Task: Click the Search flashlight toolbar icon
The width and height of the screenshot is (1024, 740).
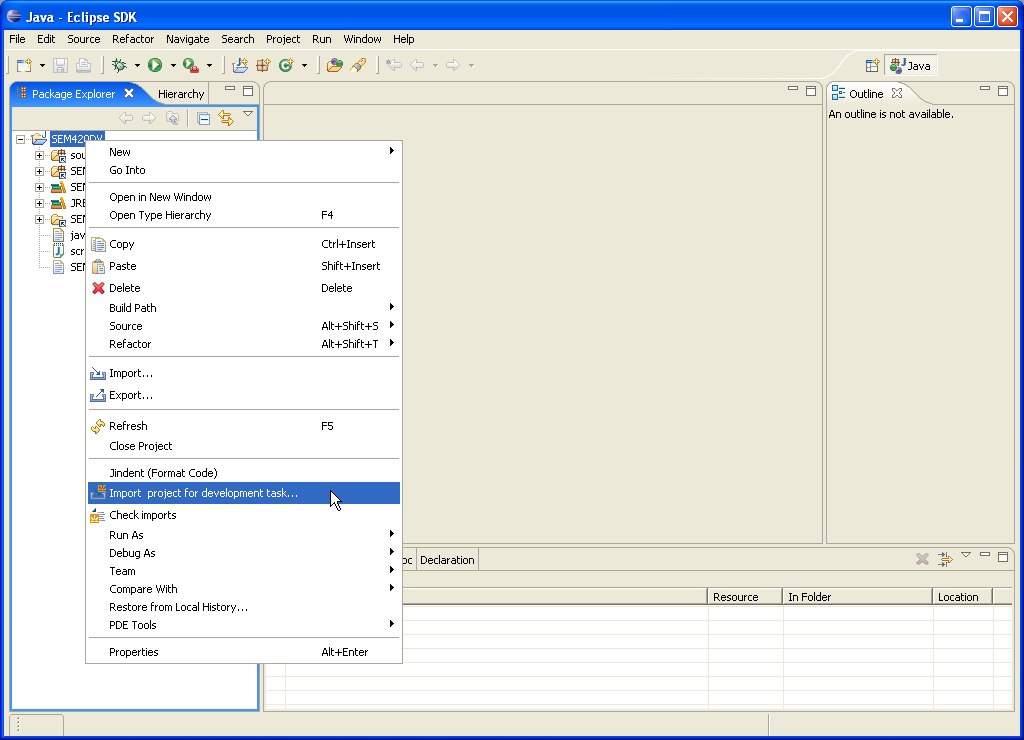Action: pyautogui.click(x=358, y=65)
